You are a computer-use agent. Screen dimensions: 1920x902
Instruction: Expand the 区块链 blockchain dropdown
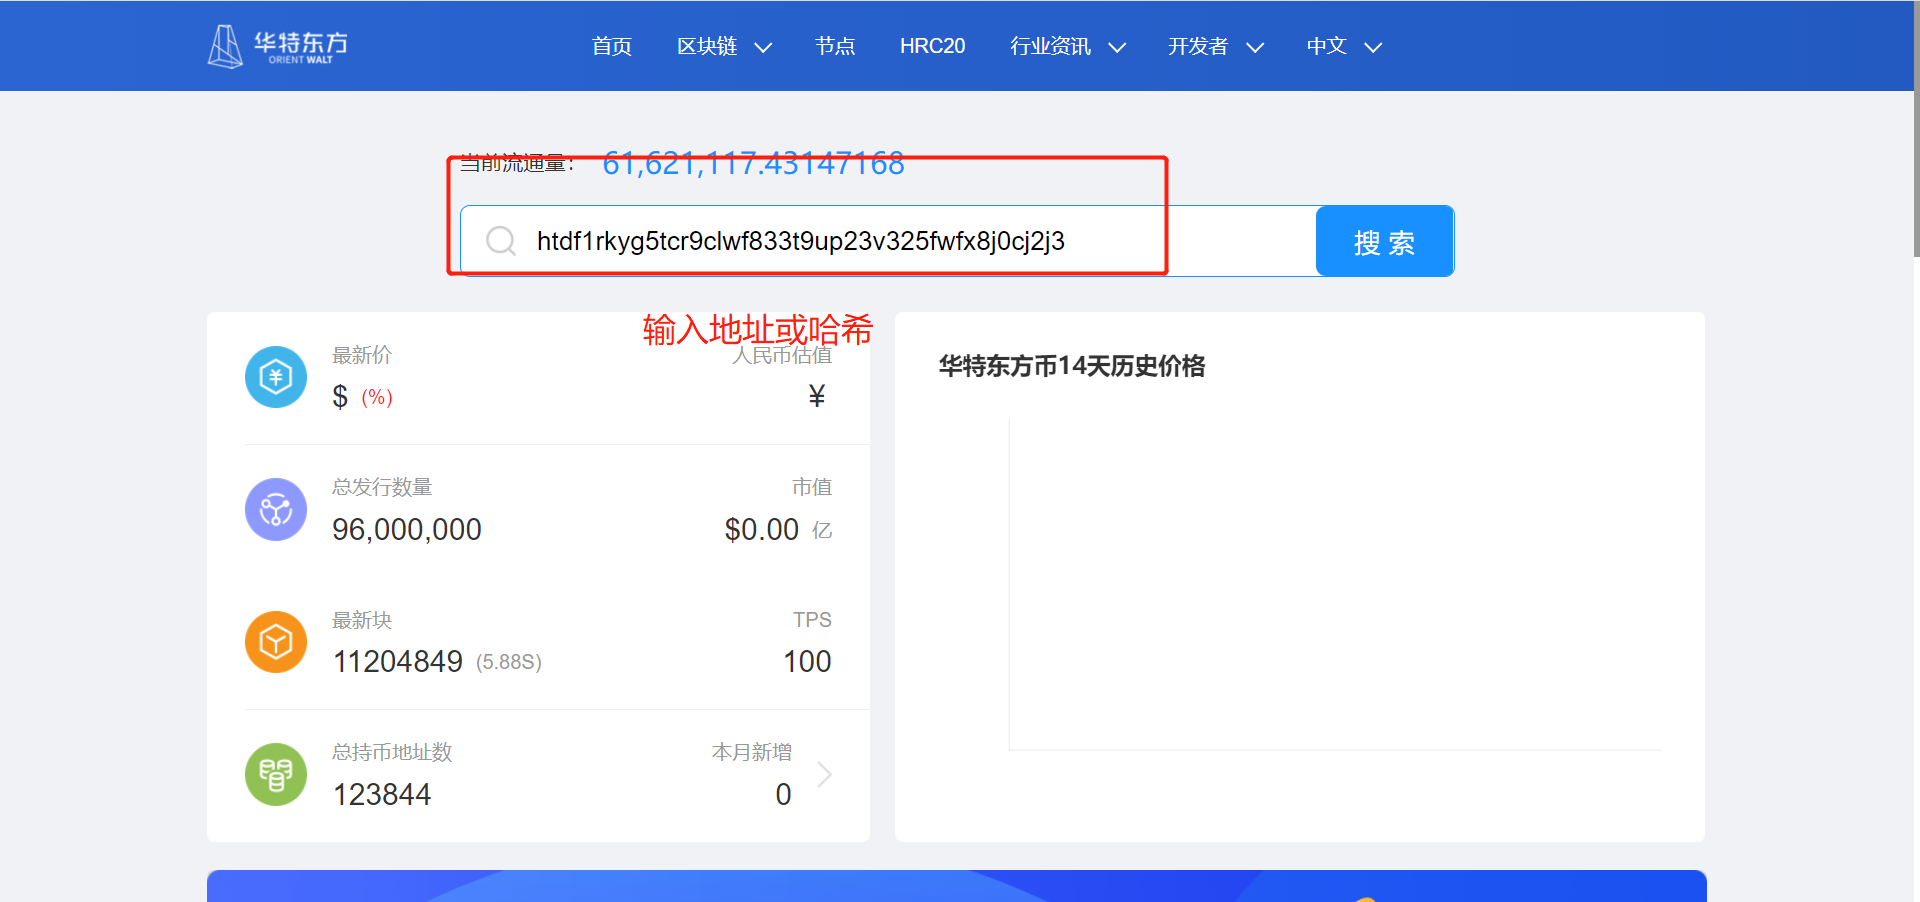724,46
